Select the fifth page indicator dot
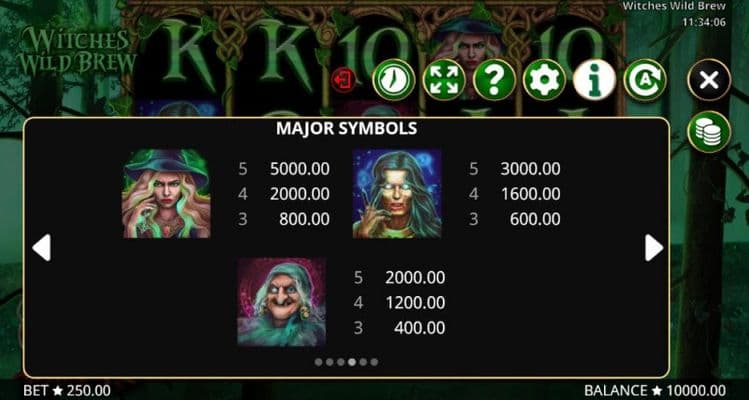 click(363, 362)
